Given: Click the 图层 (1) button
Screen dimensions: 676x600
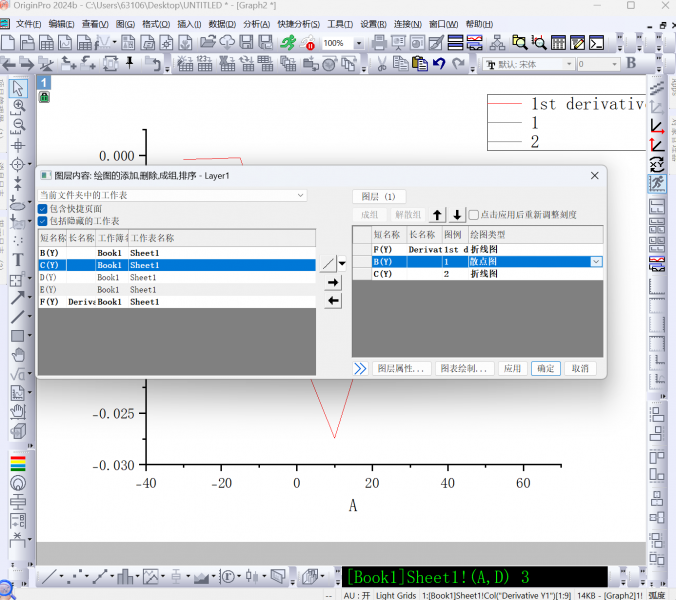Looking at the screenshot, I should pos(379,197).
